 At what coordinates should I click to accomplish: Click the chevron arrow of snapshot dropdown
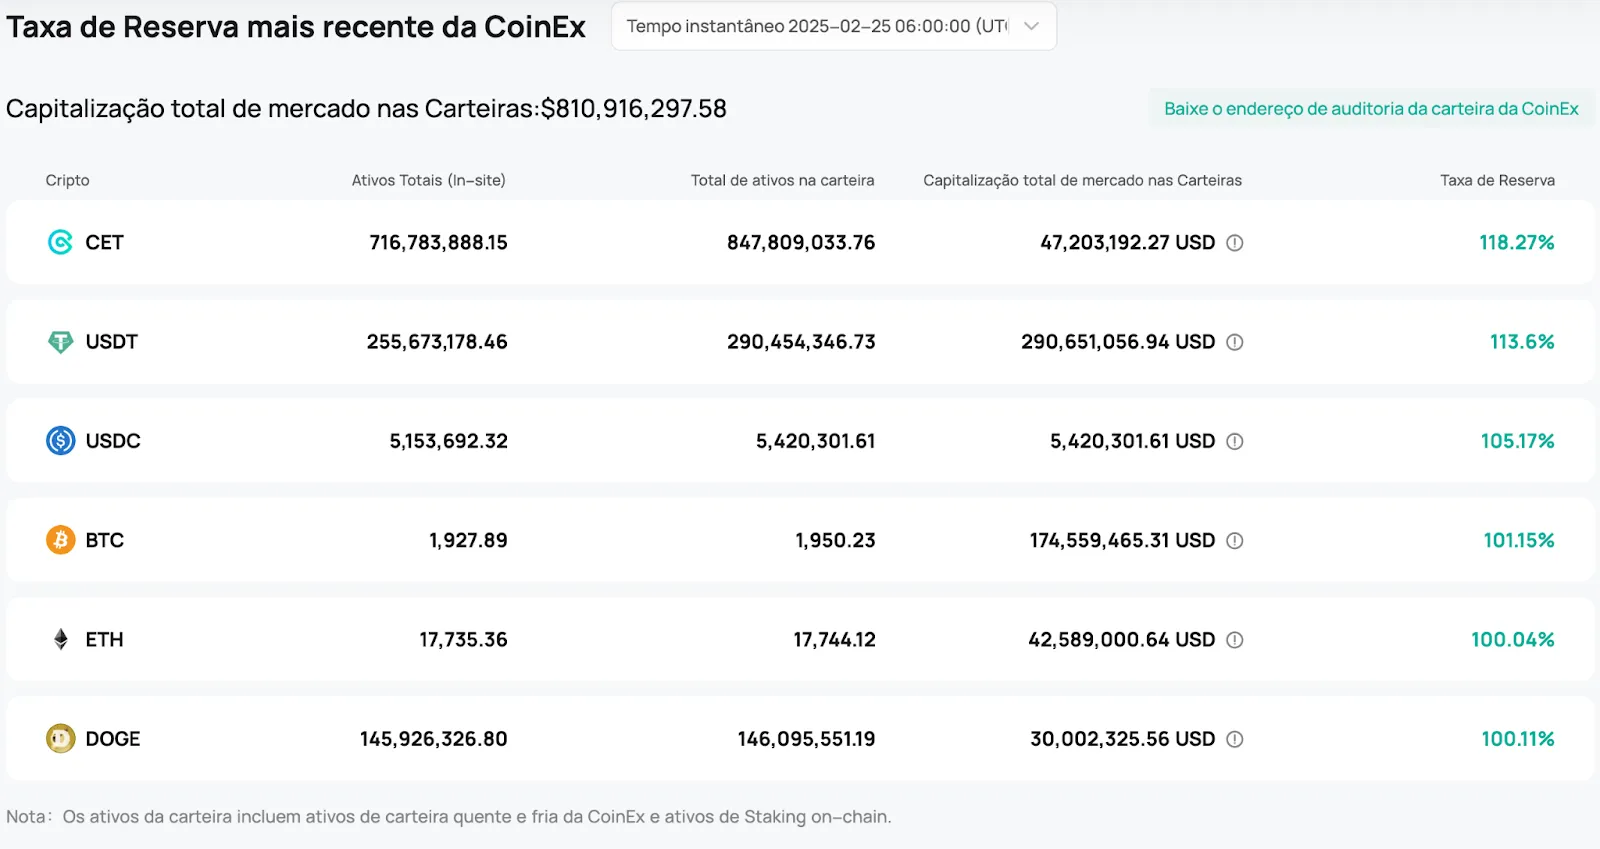tap(1032, 26)
